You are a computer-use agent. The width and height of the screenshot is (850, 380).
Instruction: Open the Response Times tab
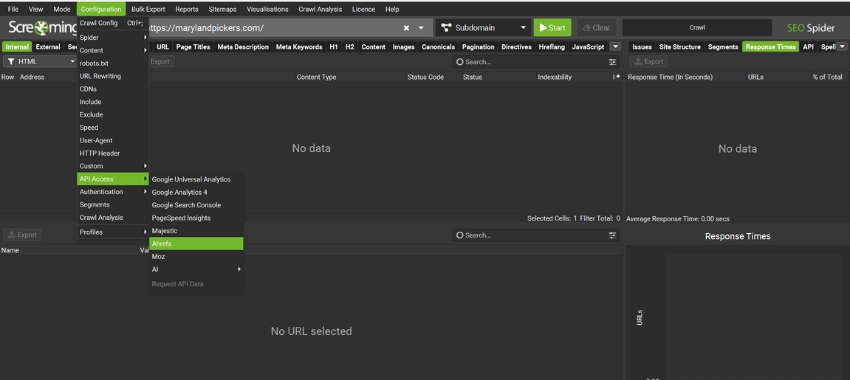tap(771, 47)
